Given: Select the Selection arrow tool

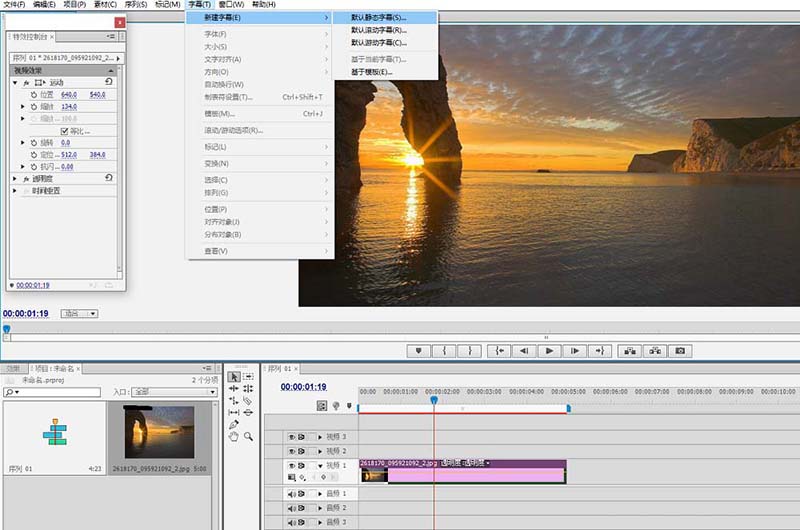Looking at the screenshot, I should coord(234,376).
